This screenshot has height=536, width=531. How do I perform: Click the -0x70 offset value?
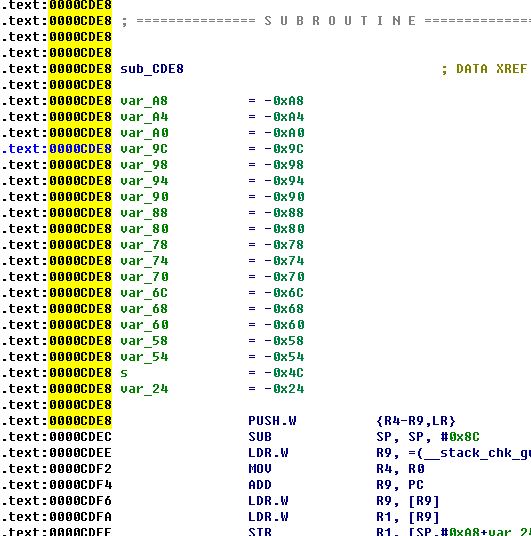point(284,277)
